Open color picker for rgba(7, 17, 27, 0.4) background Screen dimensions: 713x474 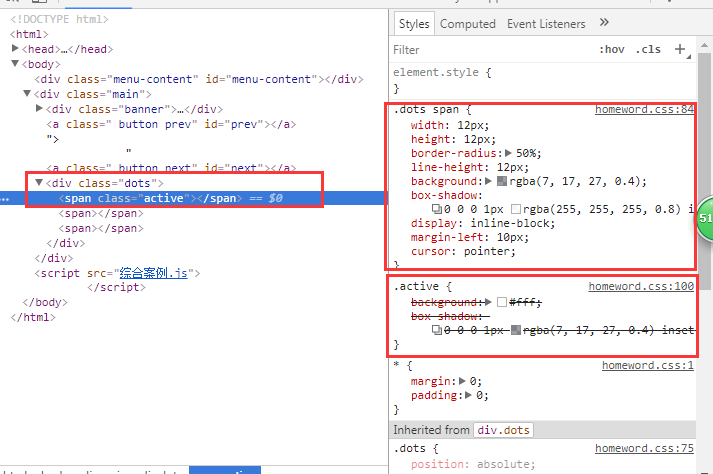pos(502,181)
